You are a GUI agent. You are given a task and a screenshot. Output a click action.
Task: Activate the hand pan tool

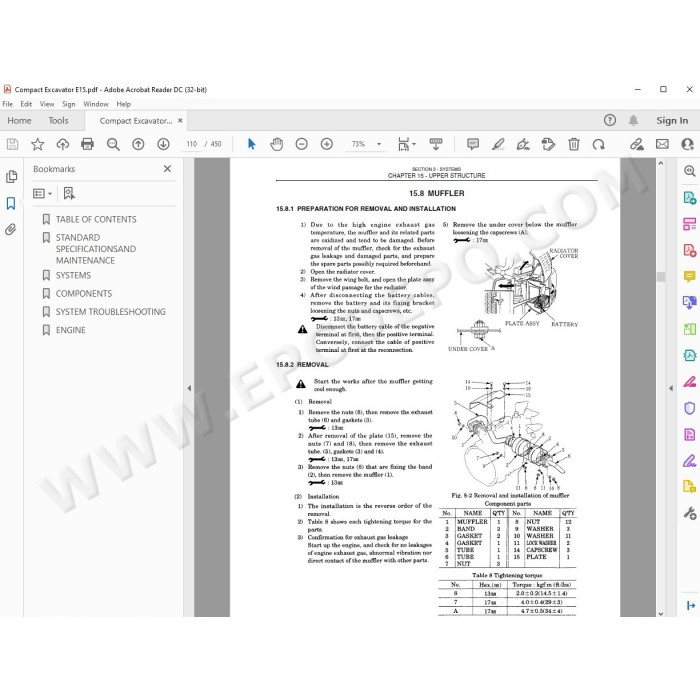coord(277,144)
